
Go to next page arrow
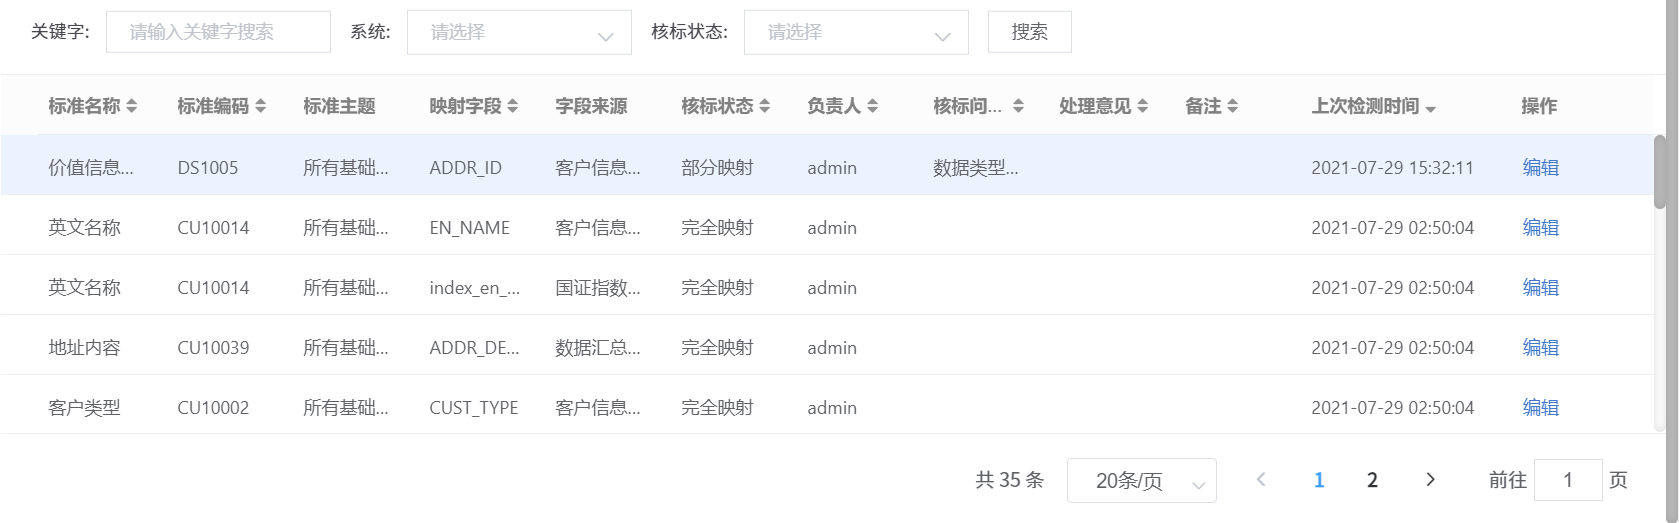[x=1430, y=480]
